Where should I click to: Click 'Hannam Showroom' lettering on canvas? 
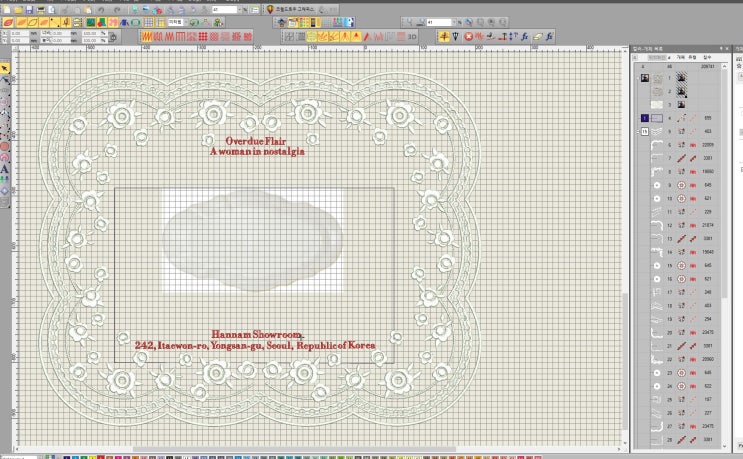256,334
